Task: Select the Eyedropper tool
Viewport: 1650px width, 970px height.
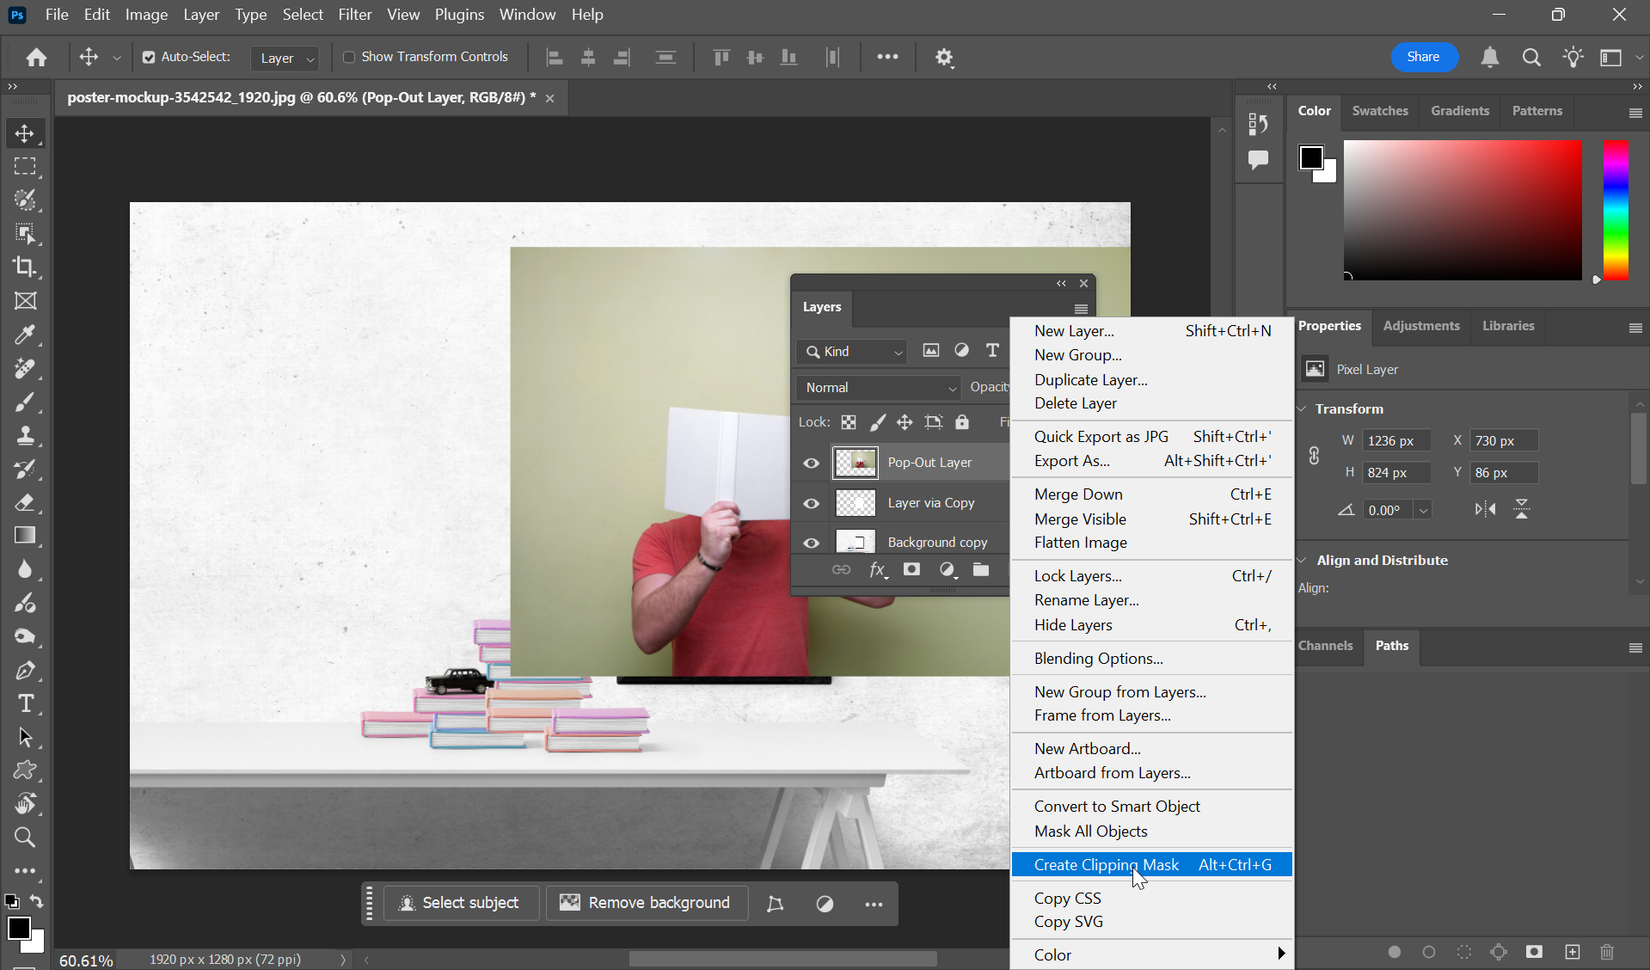Action: pos(26,334)
